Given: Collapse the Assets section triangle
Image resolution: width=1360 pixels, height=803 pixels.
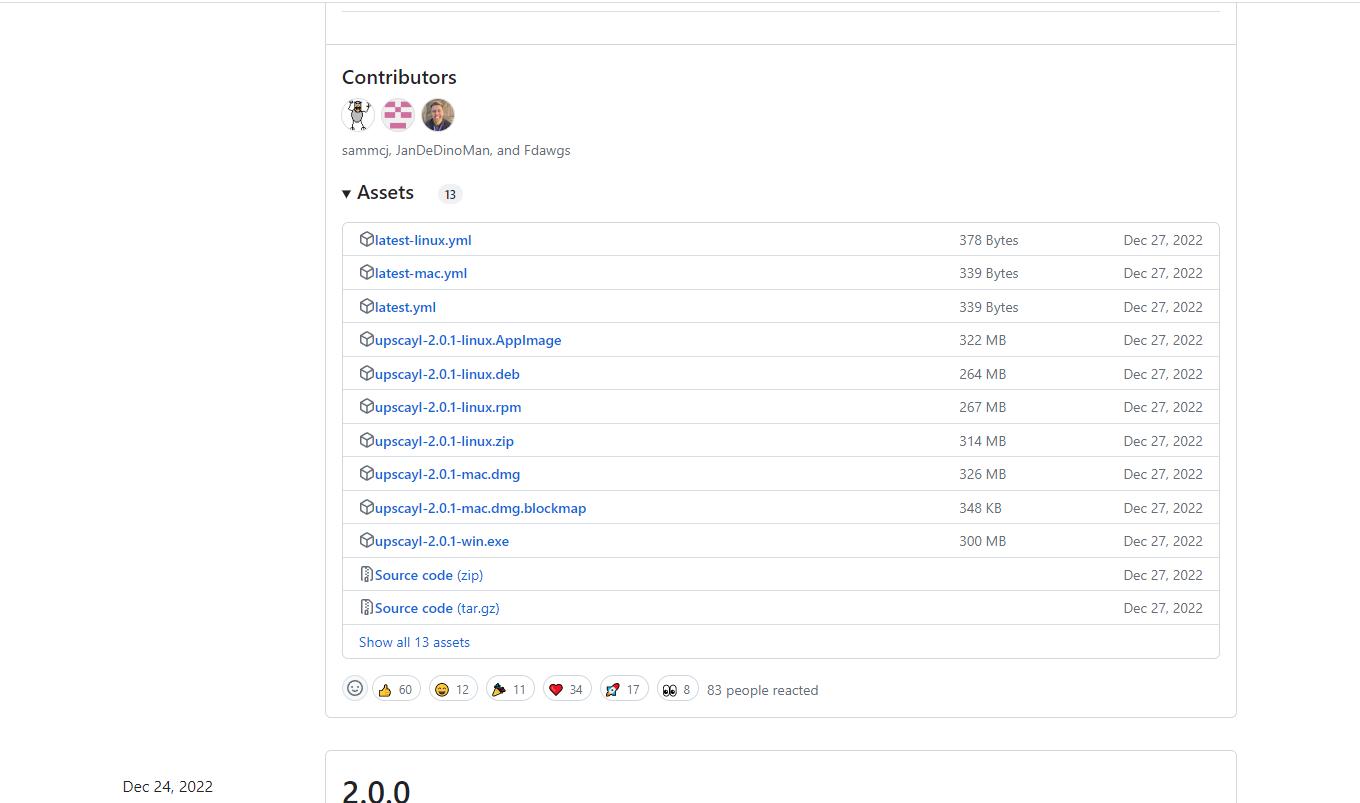Looking at the screenshot, I should pyautogui.click(x=346, y=194).
